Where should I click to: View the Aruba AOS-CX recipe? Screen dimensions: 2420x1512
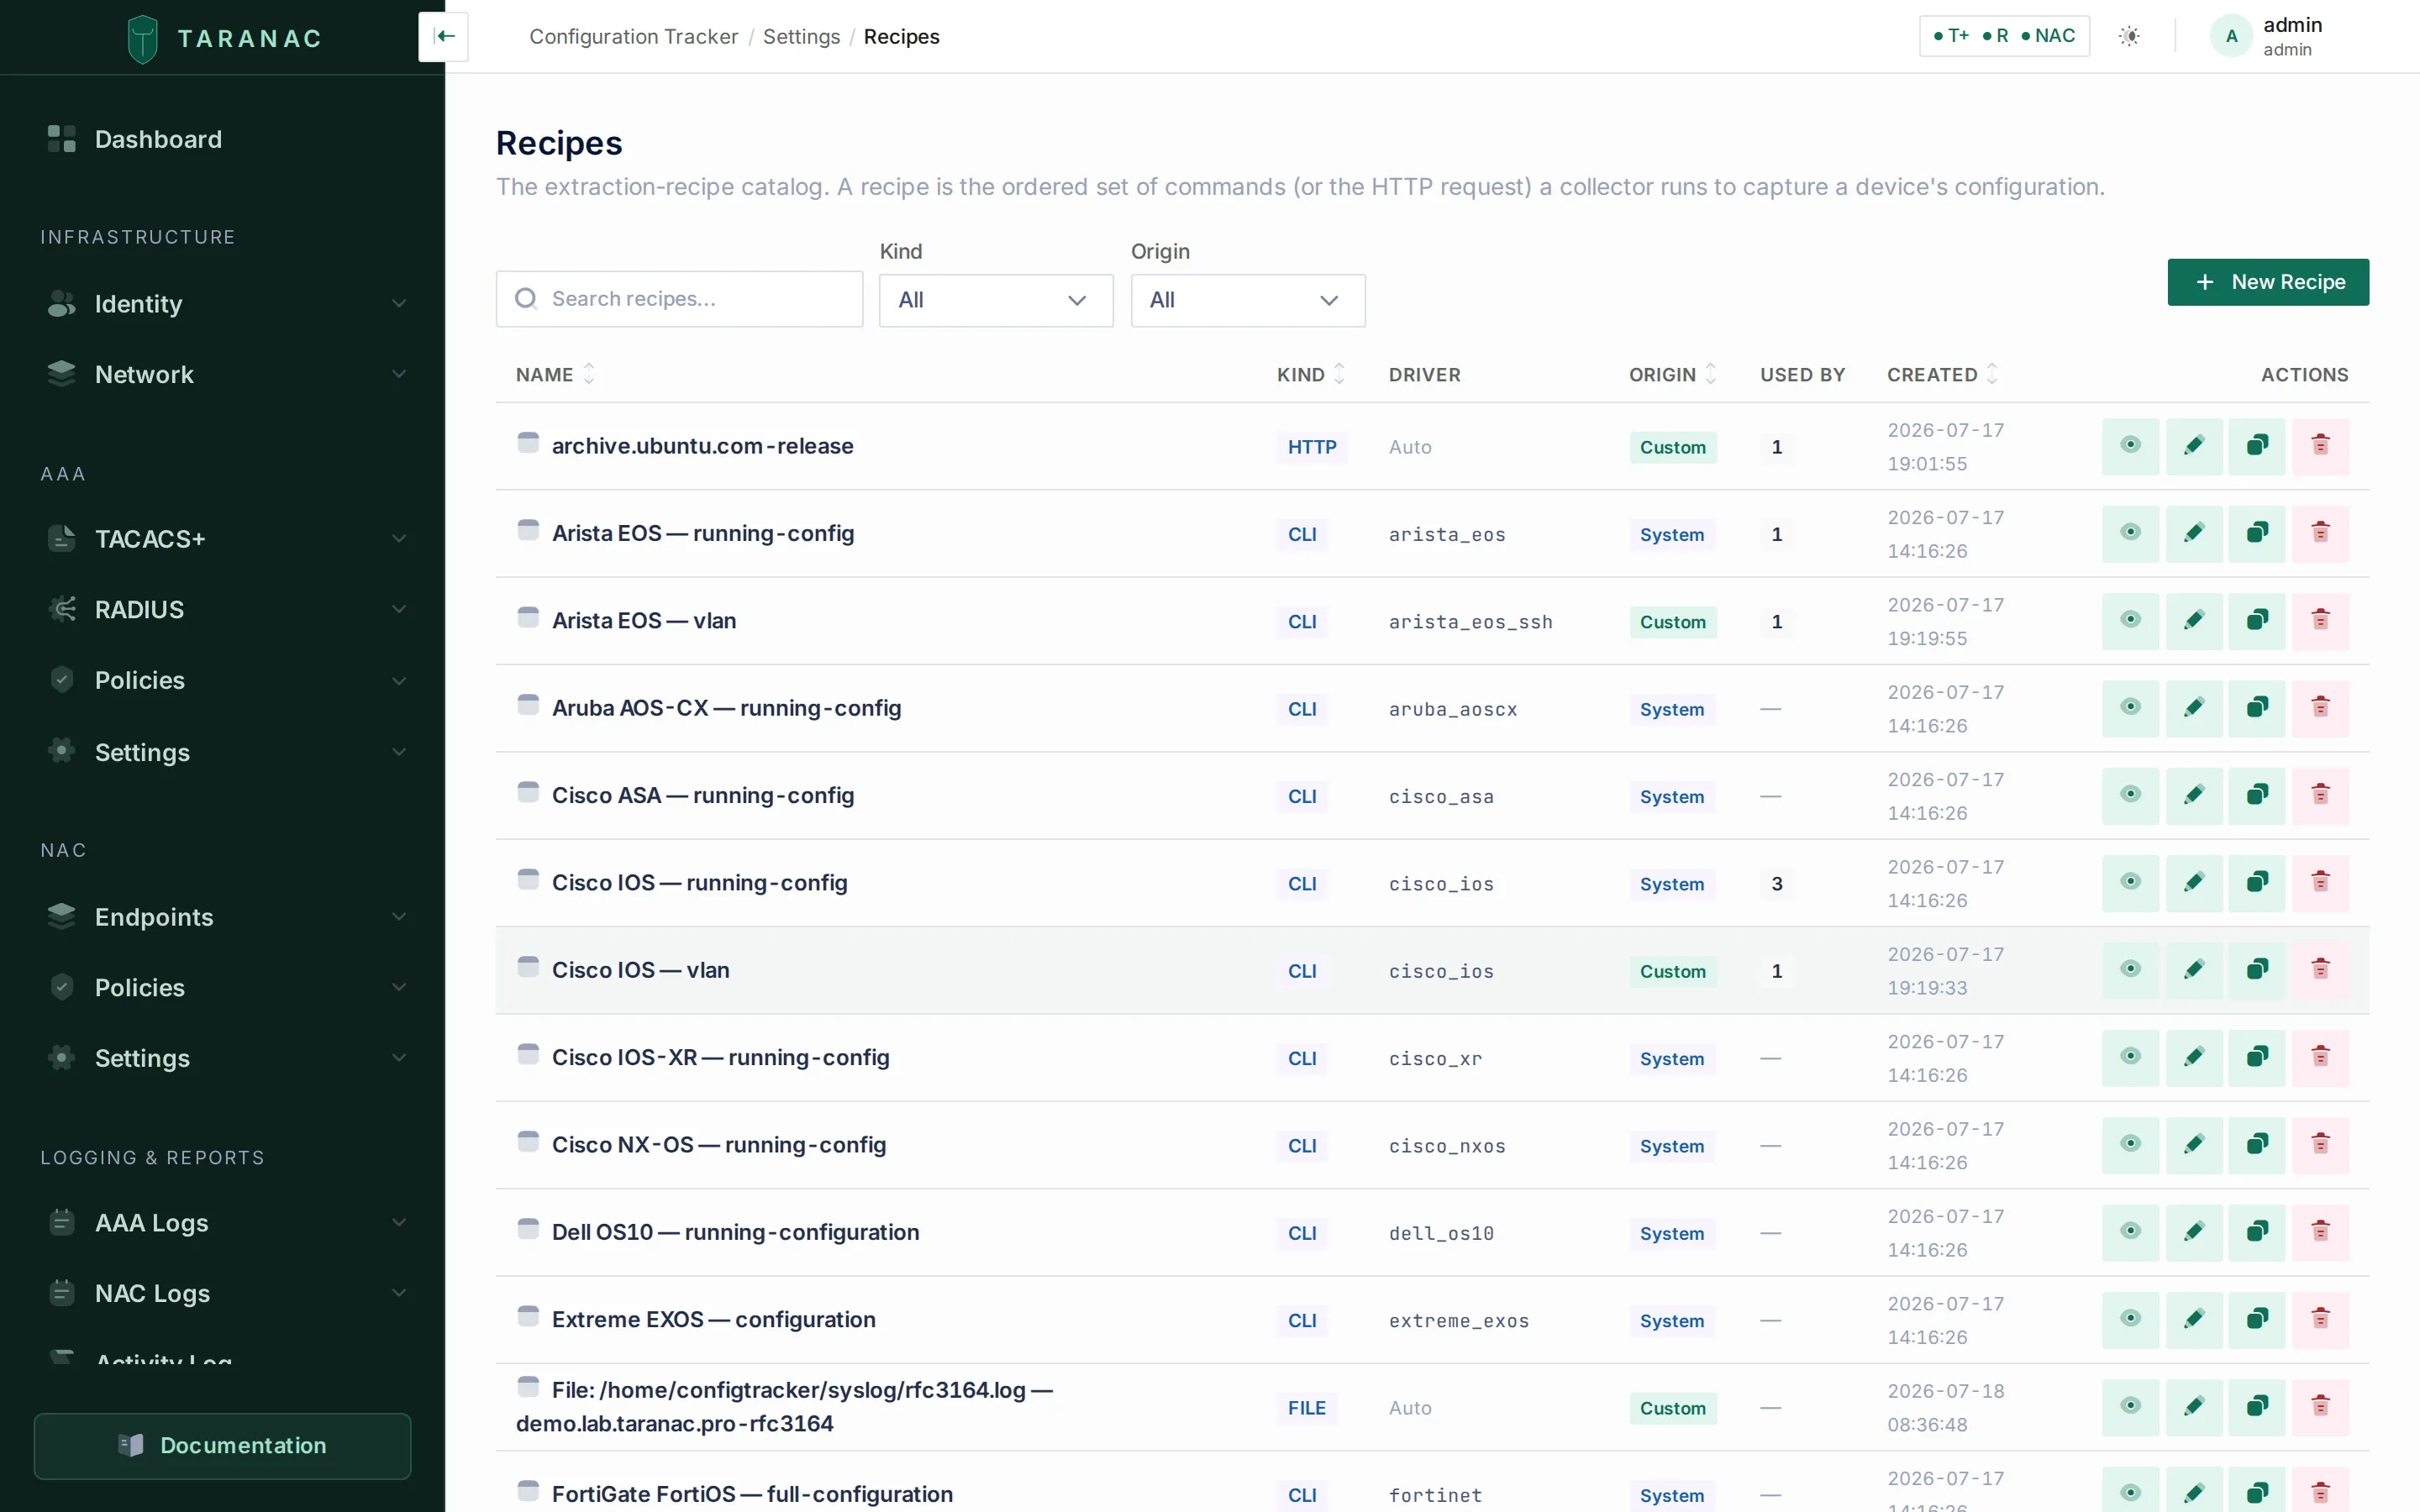[2130, 708]
